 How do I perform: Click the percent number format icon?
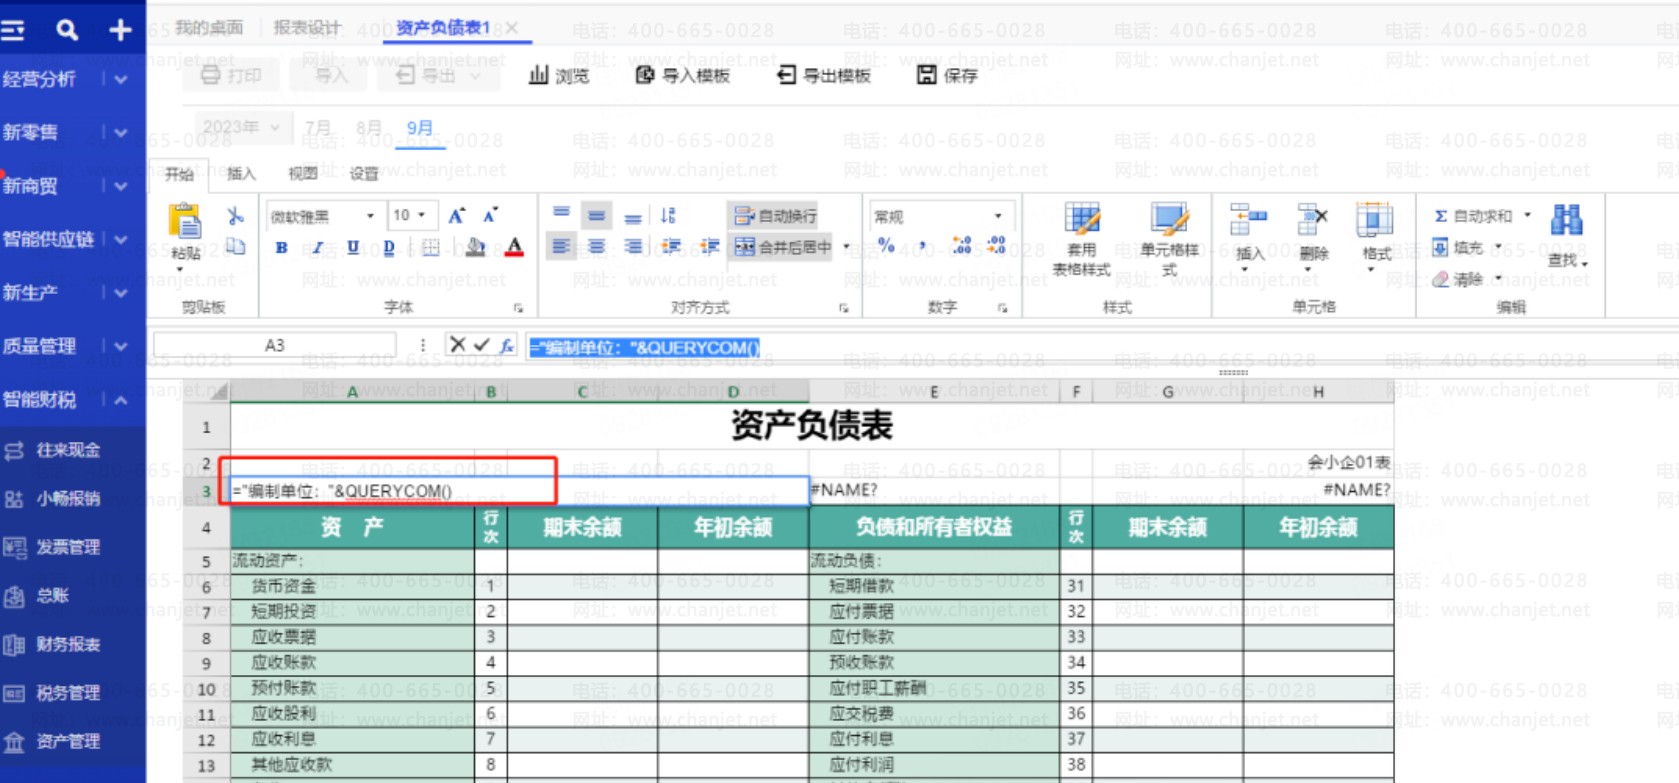click(886, 245)
